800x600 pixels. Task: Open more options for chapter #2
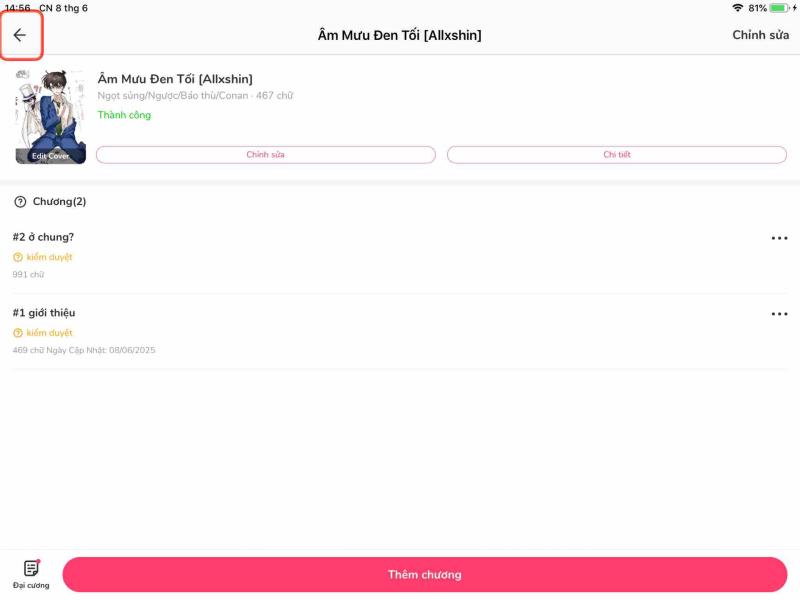779,238
